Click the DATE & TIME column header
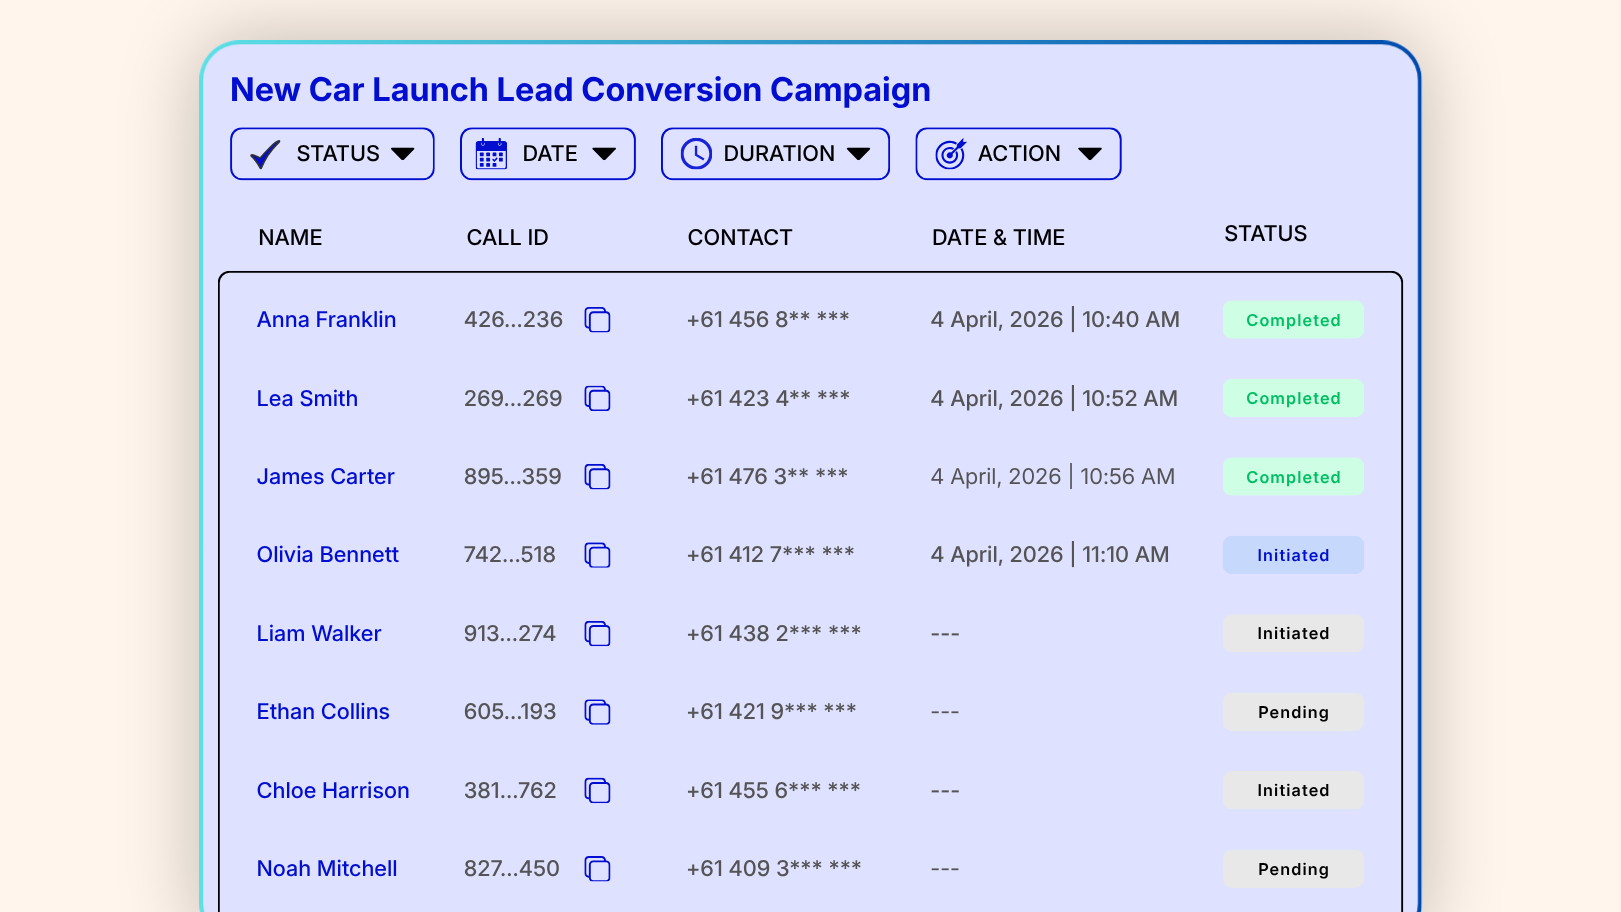Screen dimensions: 1621x912 [x=997, y=238]
